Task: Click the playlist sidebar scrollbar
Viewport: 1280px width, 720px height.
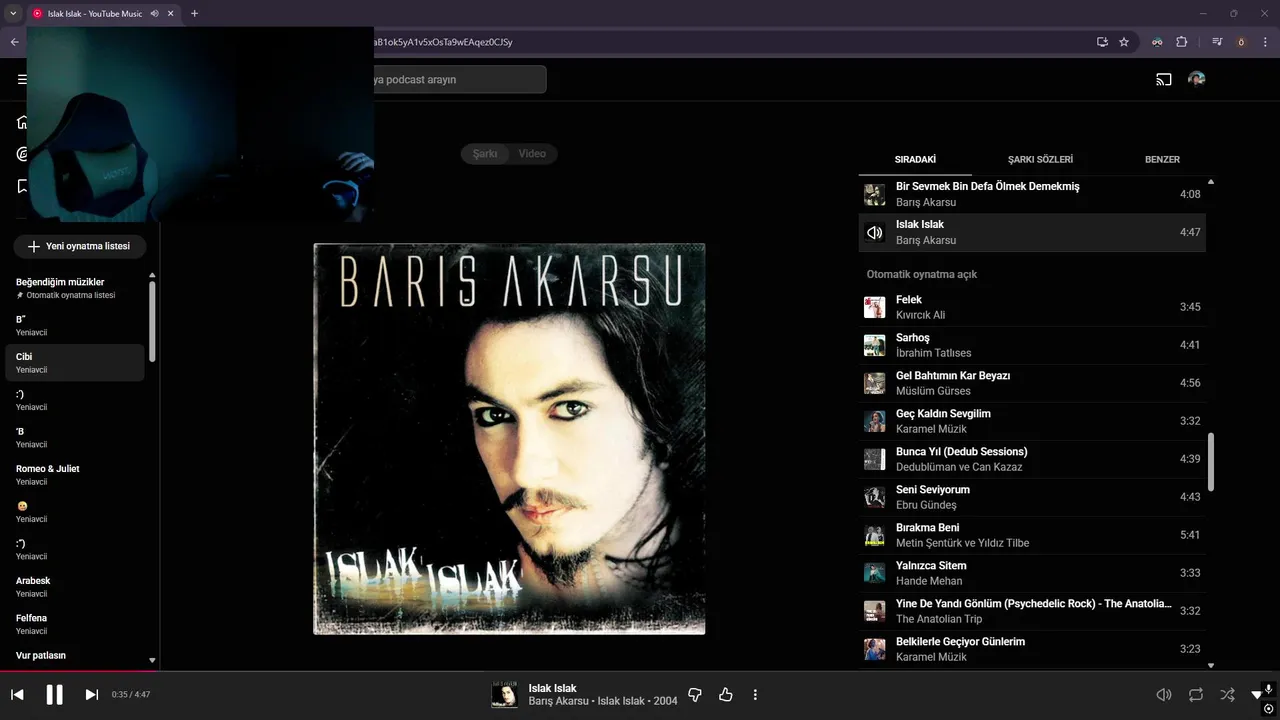Action: coord(152,321)
